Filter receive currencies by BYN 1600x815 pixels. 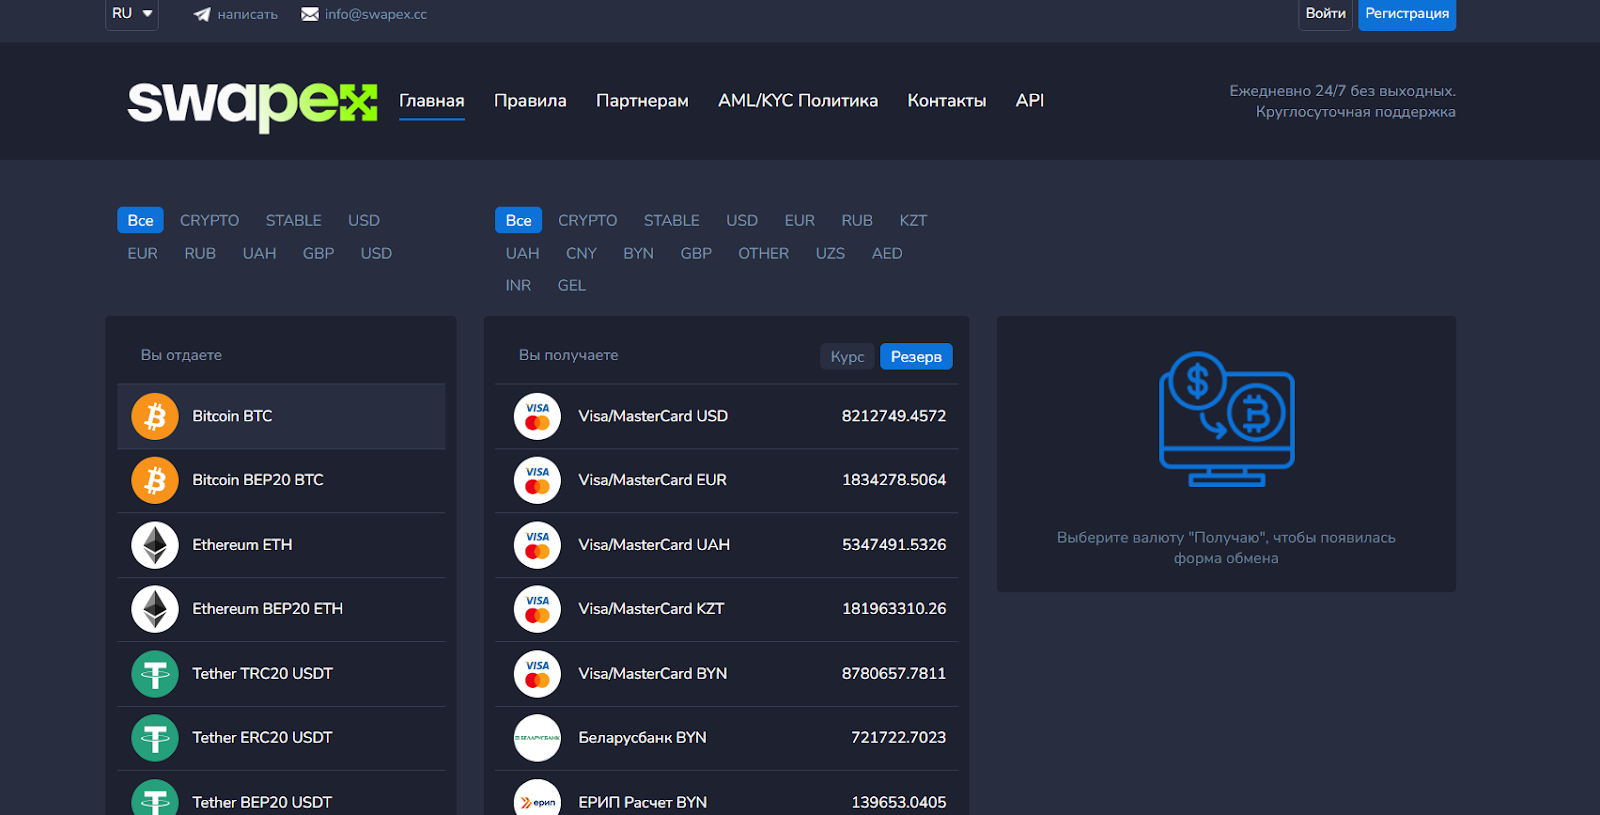(638, 253)
